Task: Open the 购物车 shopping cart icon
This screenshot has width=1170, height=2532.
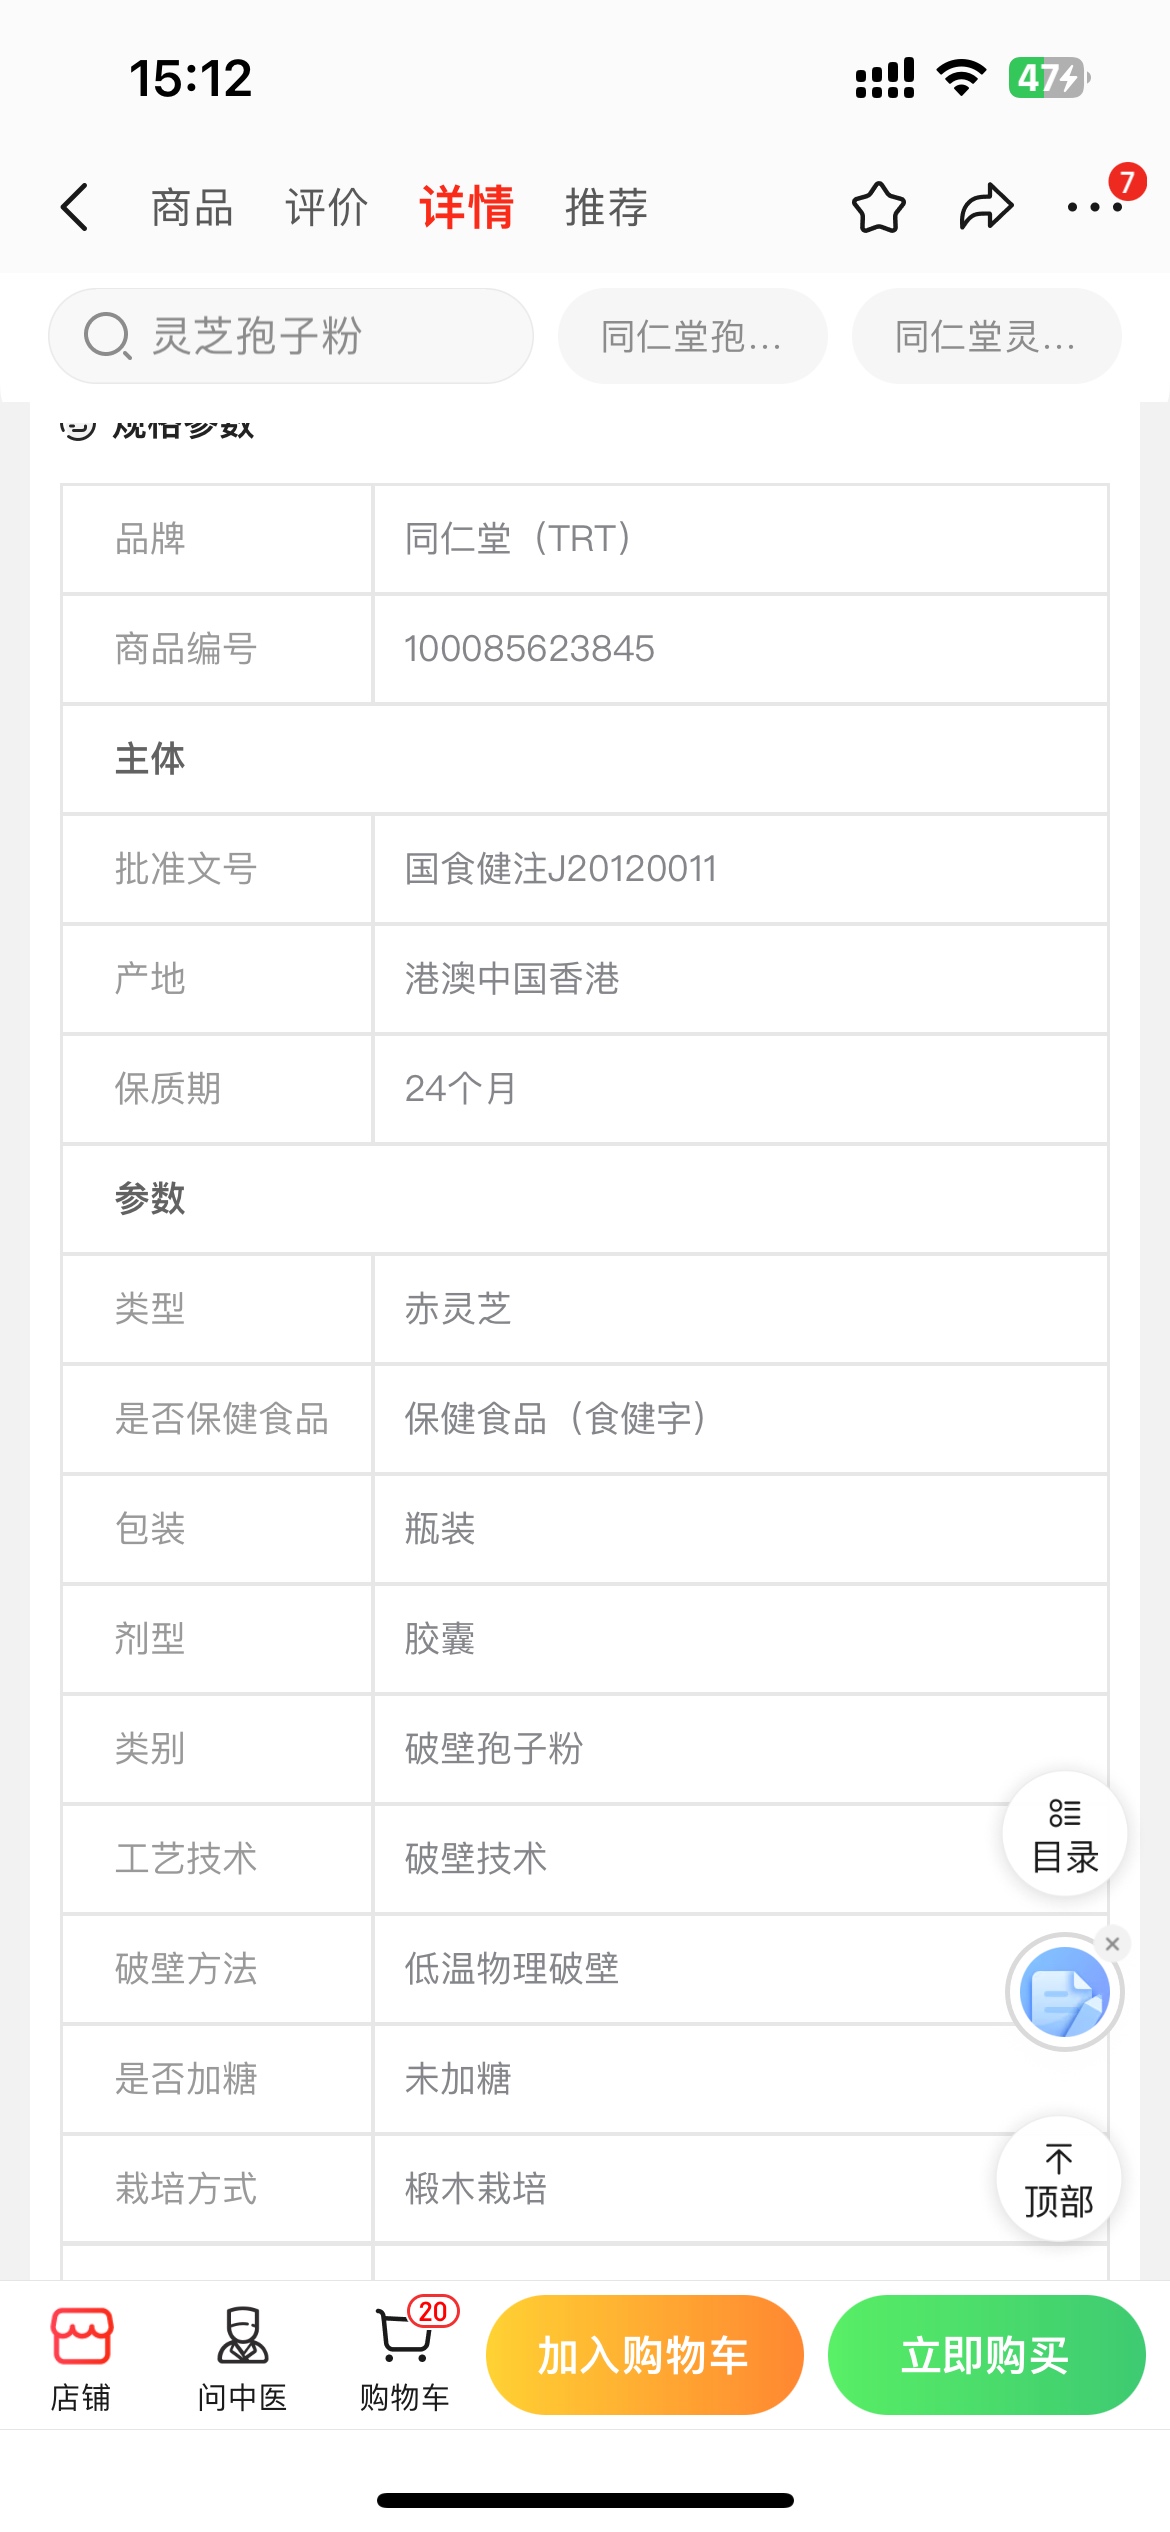Action: [405, 2358]
